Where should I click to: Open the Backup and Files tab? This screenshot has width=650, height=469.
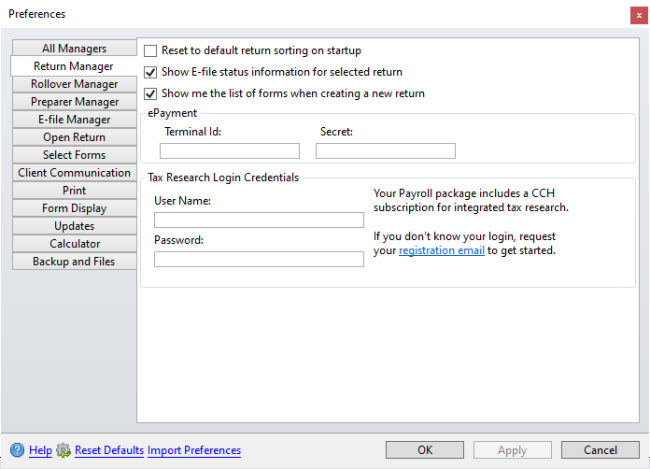click(74, 261)
